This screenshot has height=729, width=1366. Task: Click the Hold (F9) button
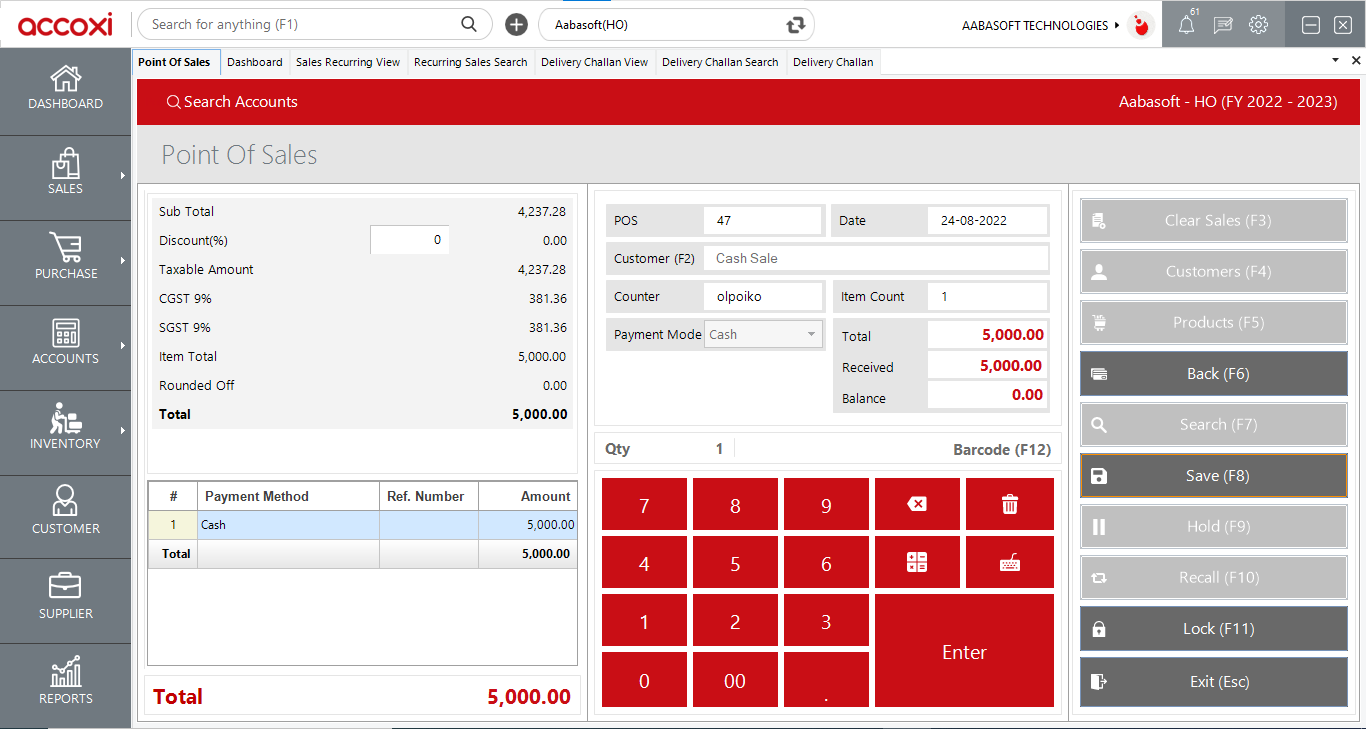click(x=1214, y=527)
